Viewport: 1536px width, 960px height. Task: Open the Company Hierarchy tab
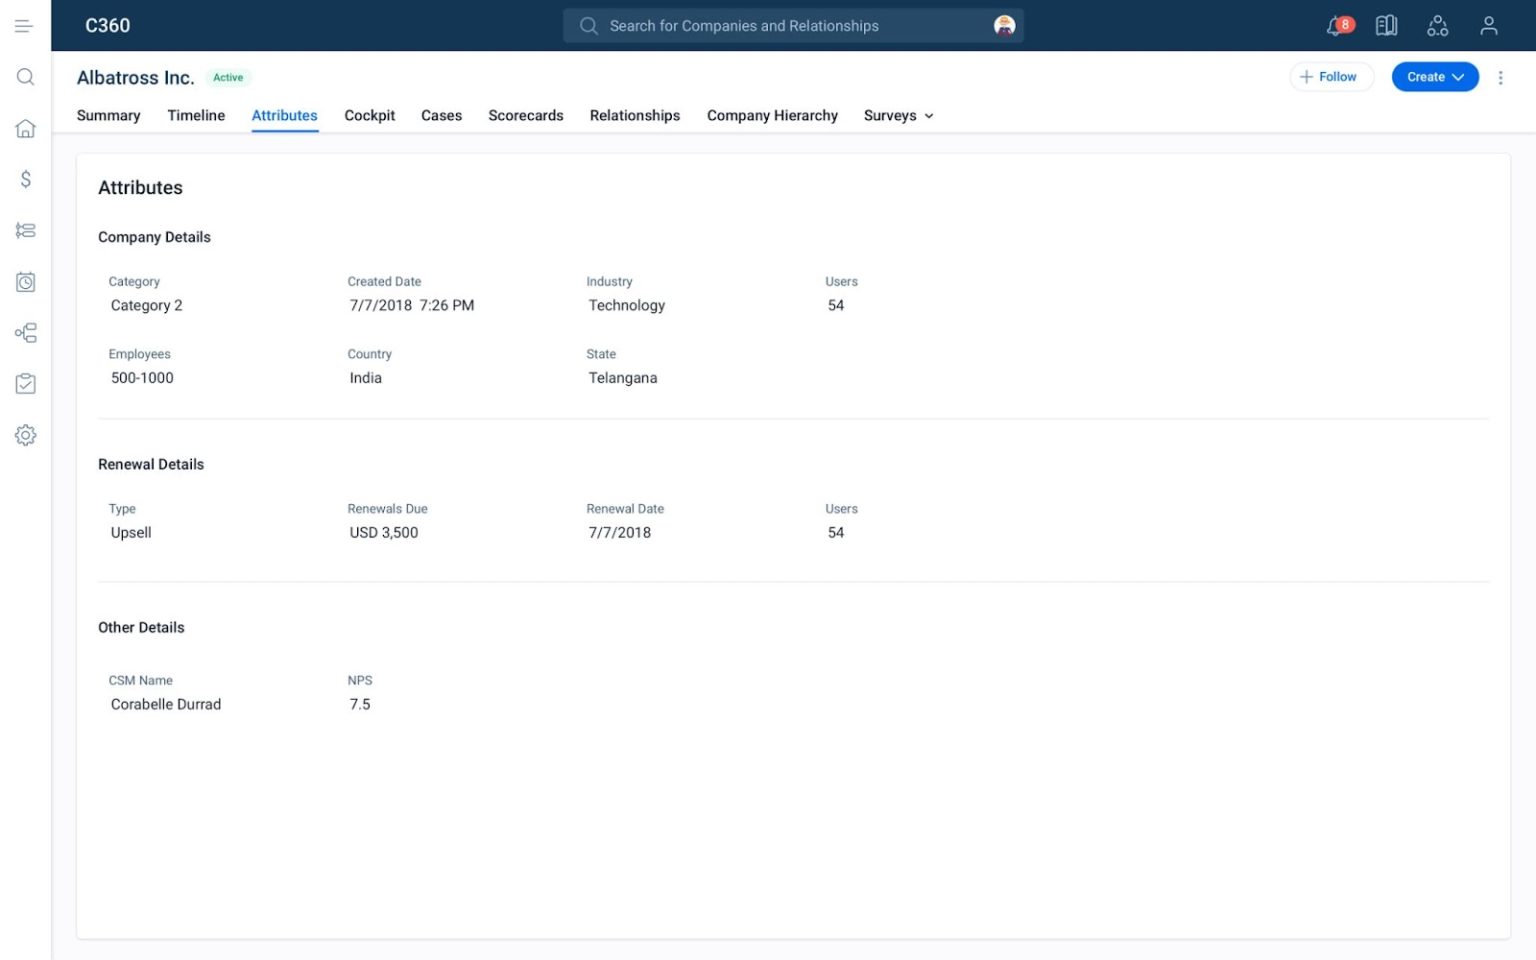tap(771, 115)
